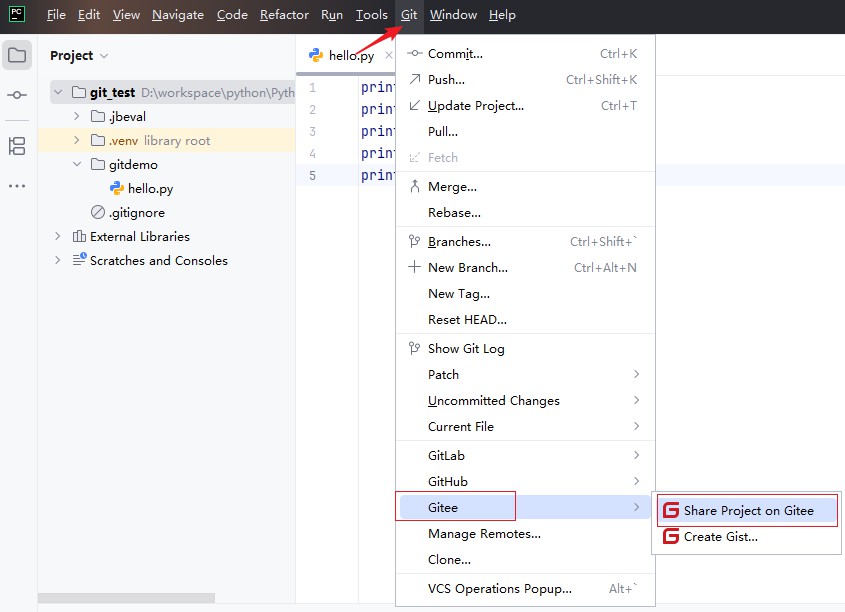Viewport: 845px width, 612px height.
Task: Show more tool windows via ellipsis icon
Action: (x=17, y=186)
